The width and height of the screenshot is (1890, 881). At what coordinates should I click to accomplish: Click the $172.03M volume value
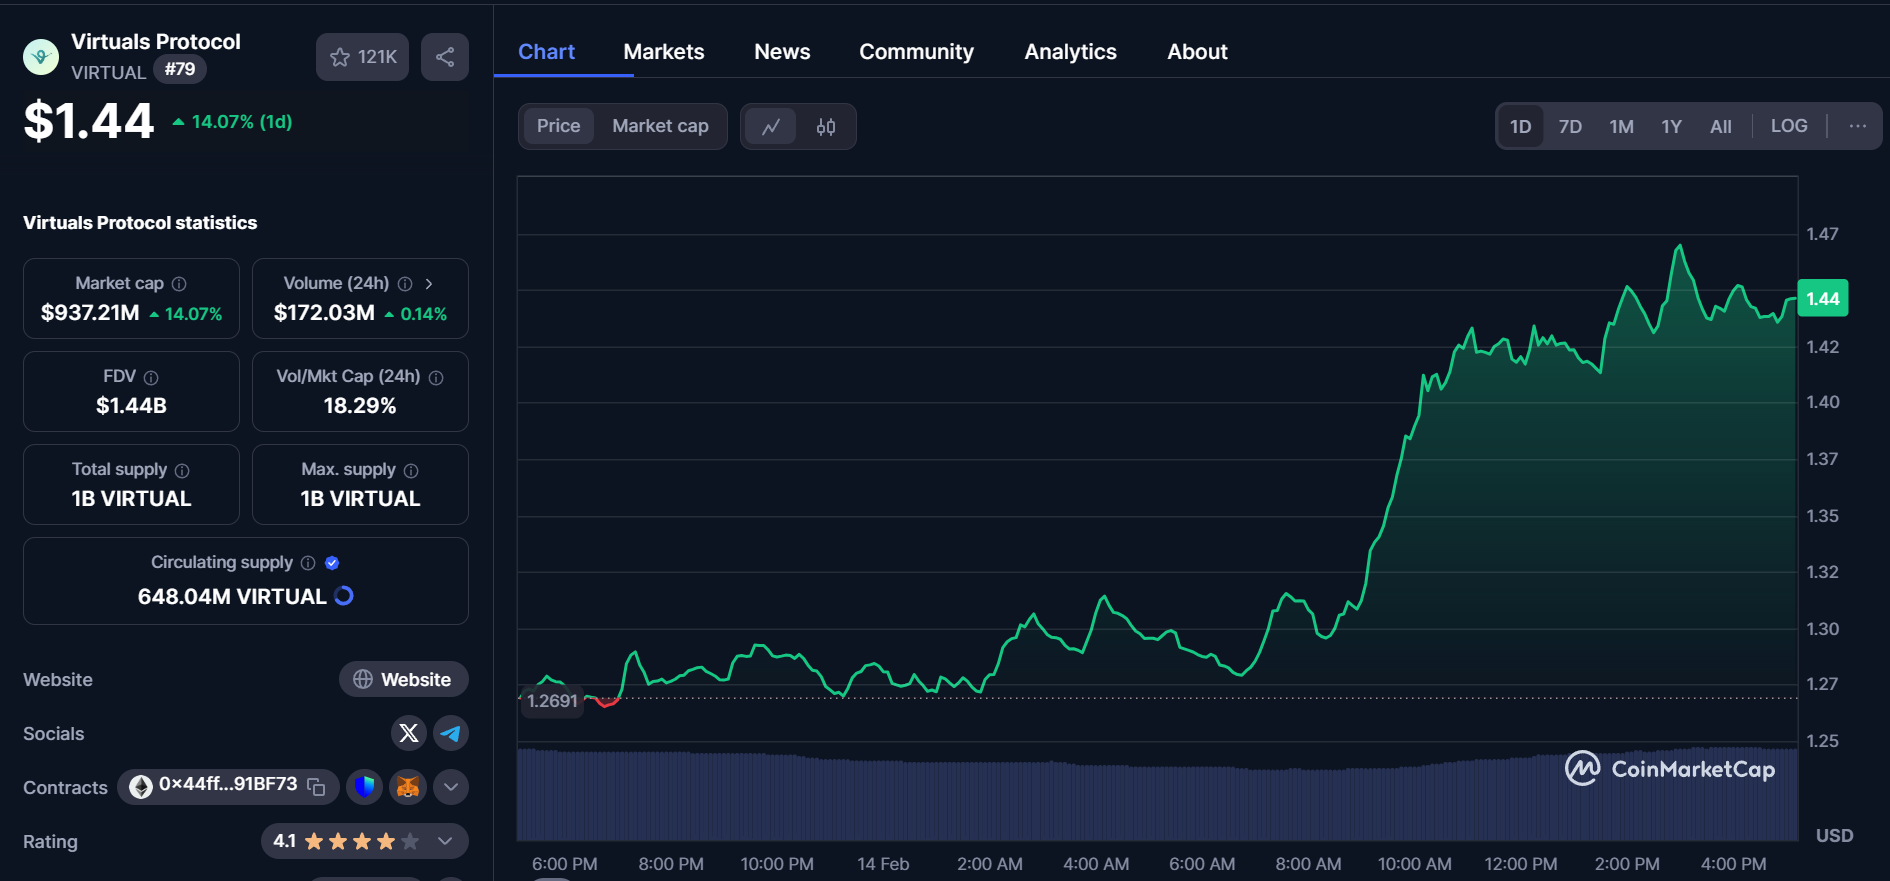(324, 313)
